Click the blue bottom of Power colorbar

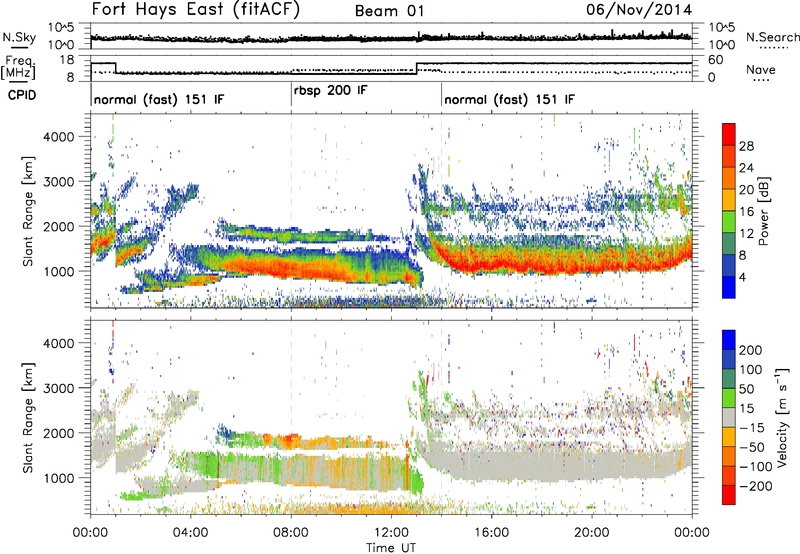pyautogui.click(x=729, y=287)
